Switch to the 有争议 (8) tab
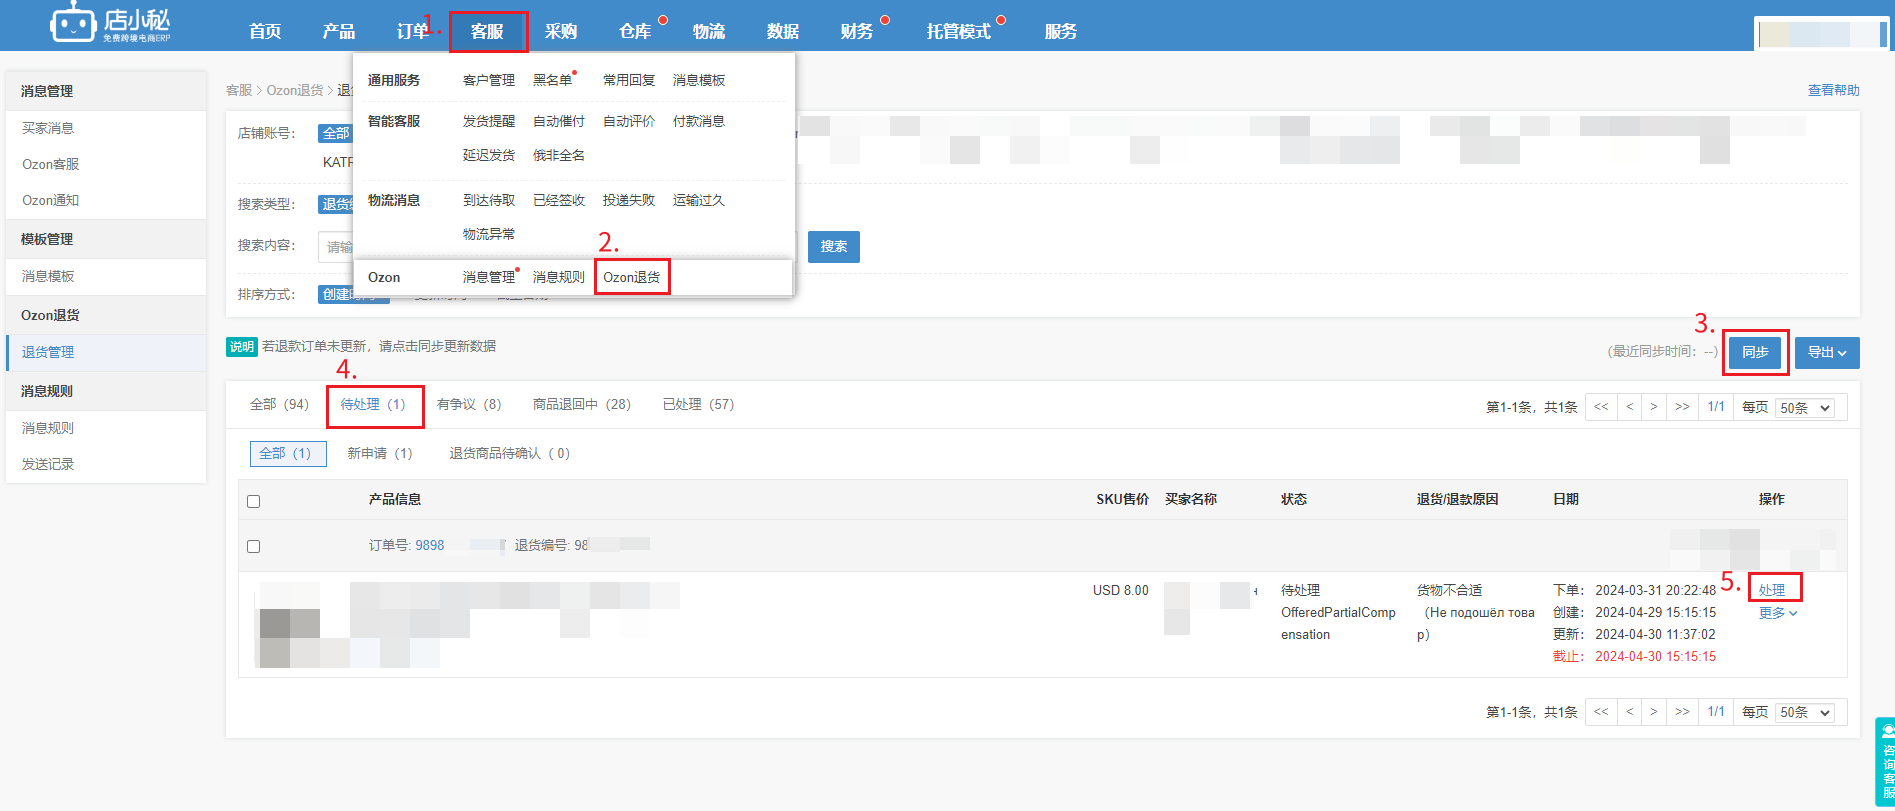Image resolution: width=1895 pixels, height=811 pixels. 469,404
